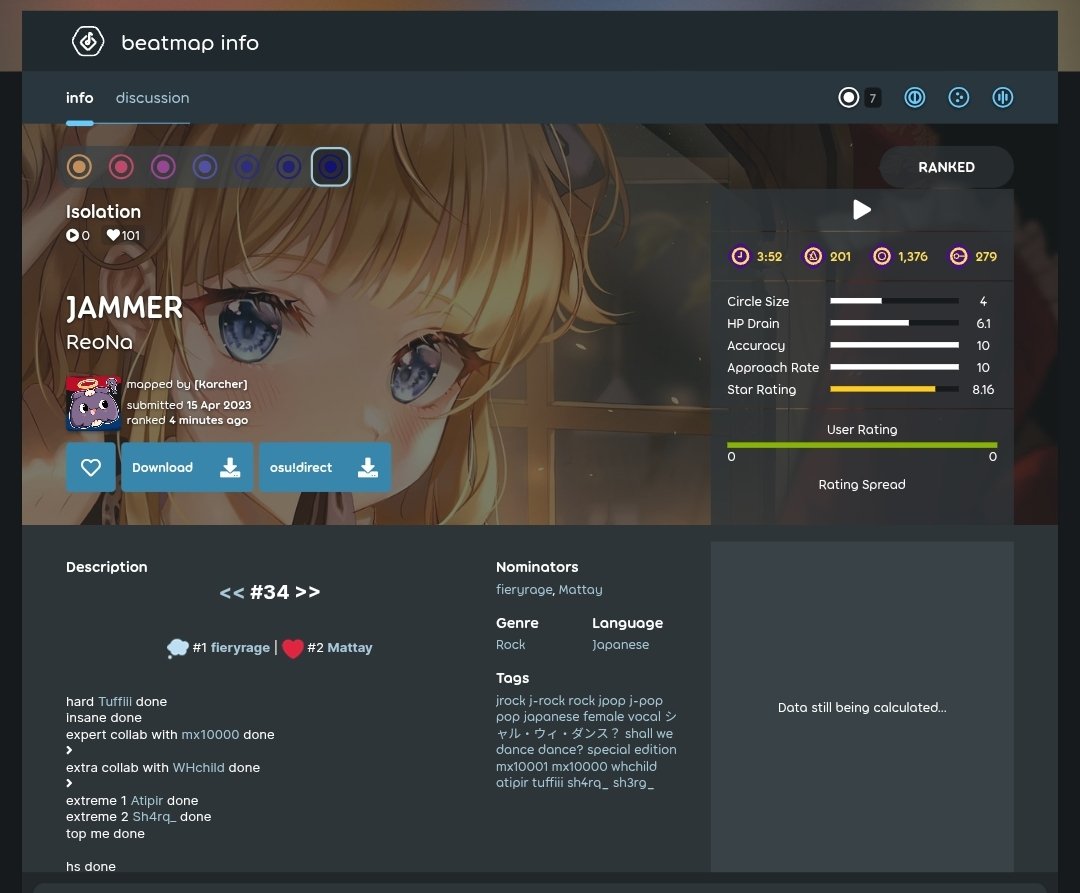Click the favourite count heart 101
Image resolution: width=1080 pixels, height=893 pixels.
click(x=113, y=235)
